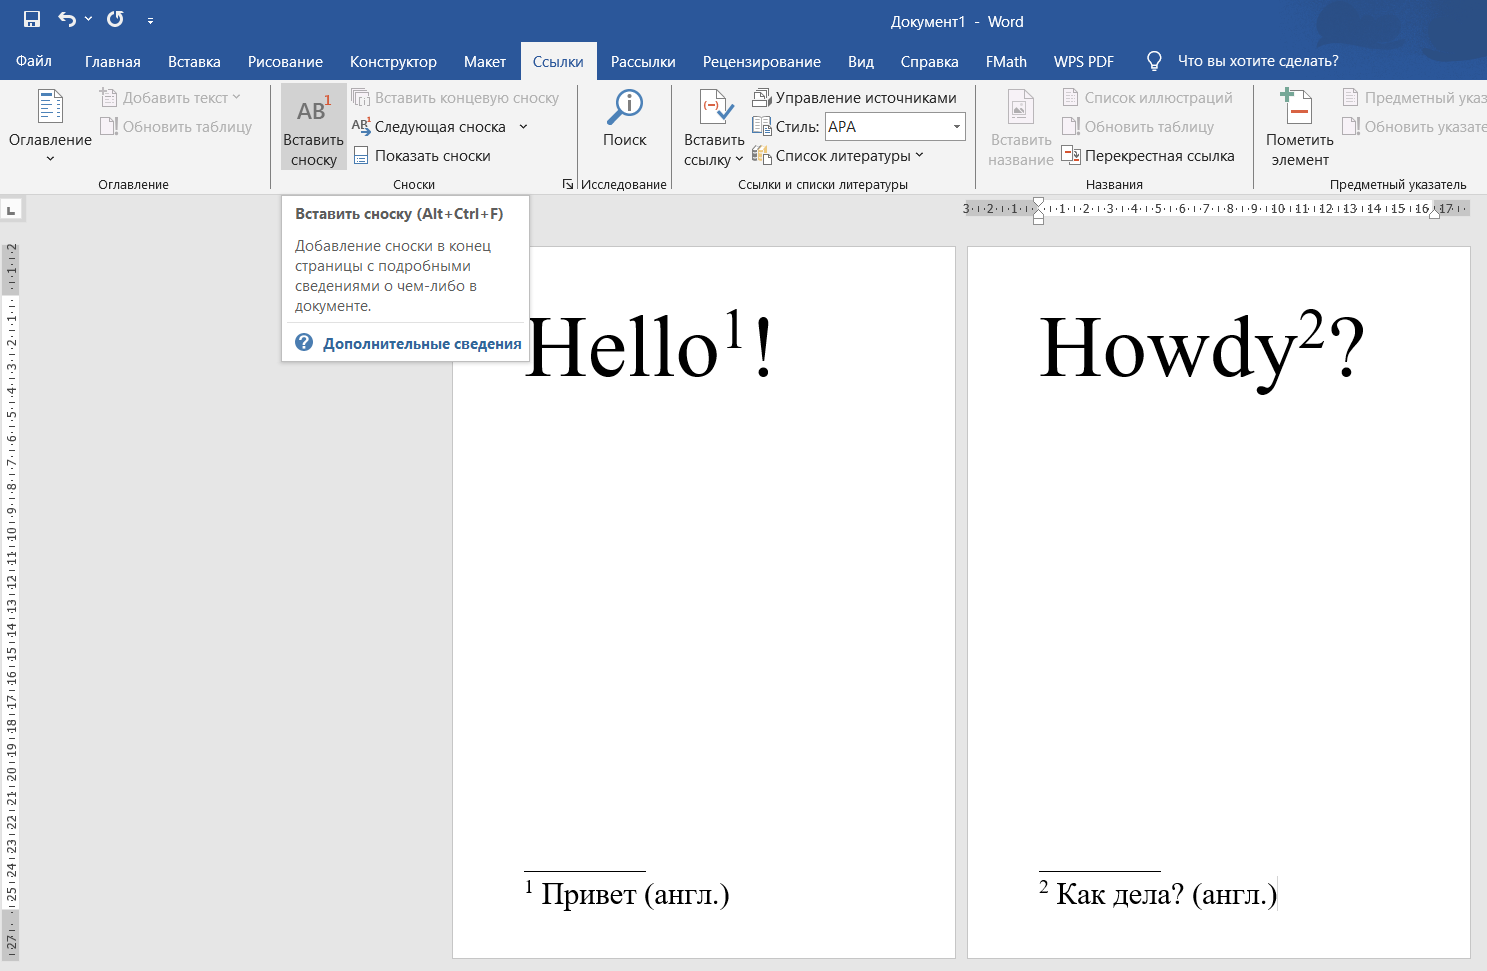Switch to the Вид tab

coord(861,61)
